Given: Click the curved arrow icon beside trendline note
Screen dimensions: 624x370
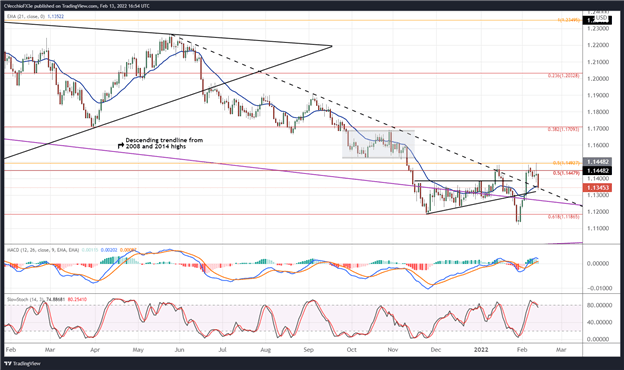Looking at the screenshot, I should coord(121,146).
